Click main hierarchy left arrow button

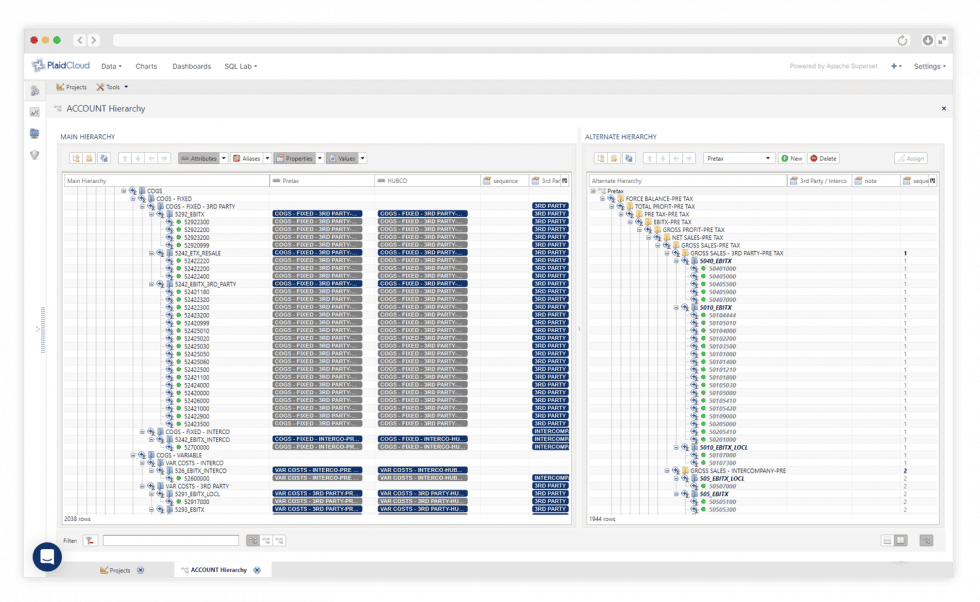coord(151,159)
